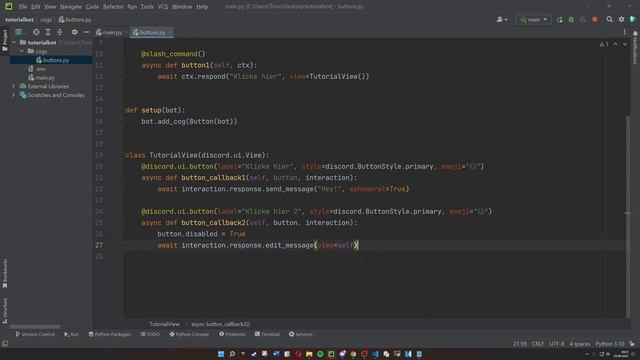The image size is (640, 360).
Task: Rerun the main configuration
Action: tap(560, 20)
